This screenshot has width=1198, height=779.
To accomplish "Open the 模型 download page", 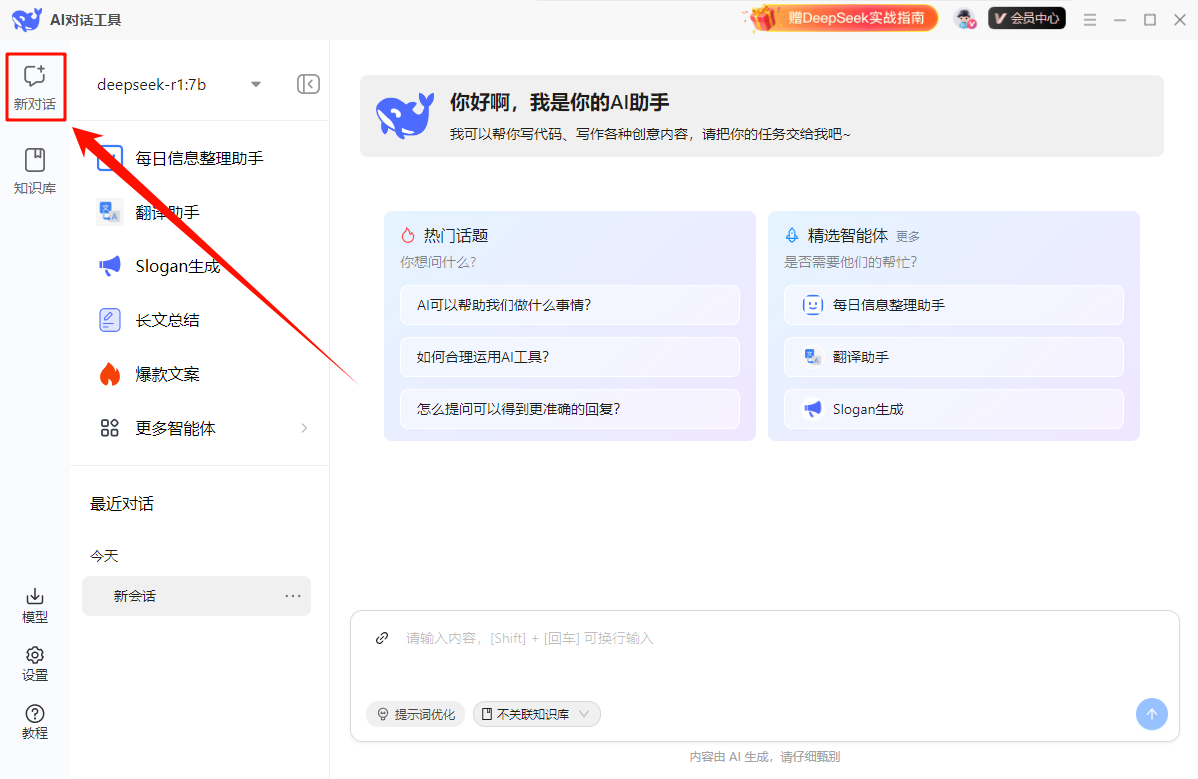I will pyautogui.click(x=35, y=605).
